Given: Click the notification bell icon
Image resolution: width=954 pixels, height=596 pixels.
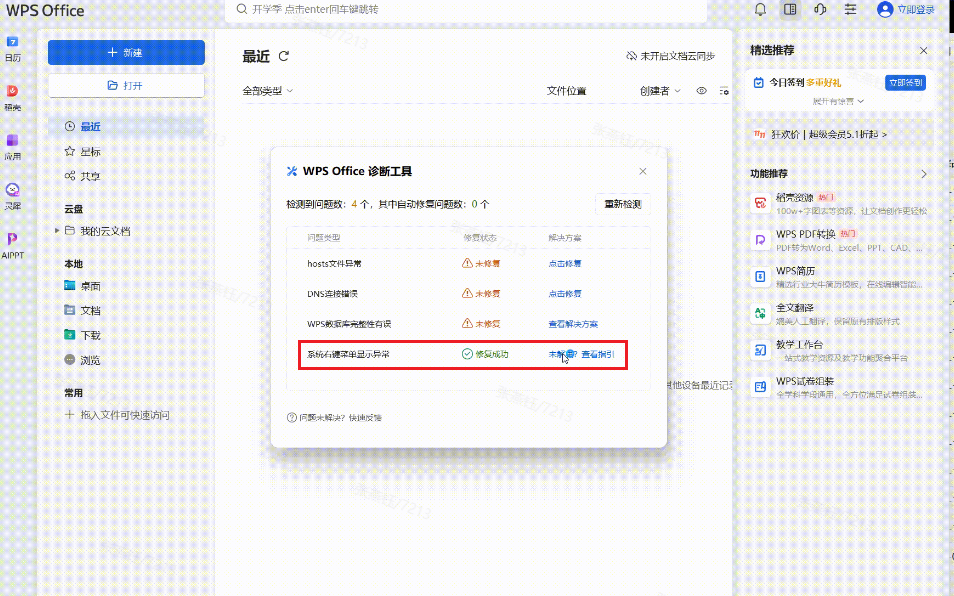Looking at the screenshot, I should click(761, 9).
